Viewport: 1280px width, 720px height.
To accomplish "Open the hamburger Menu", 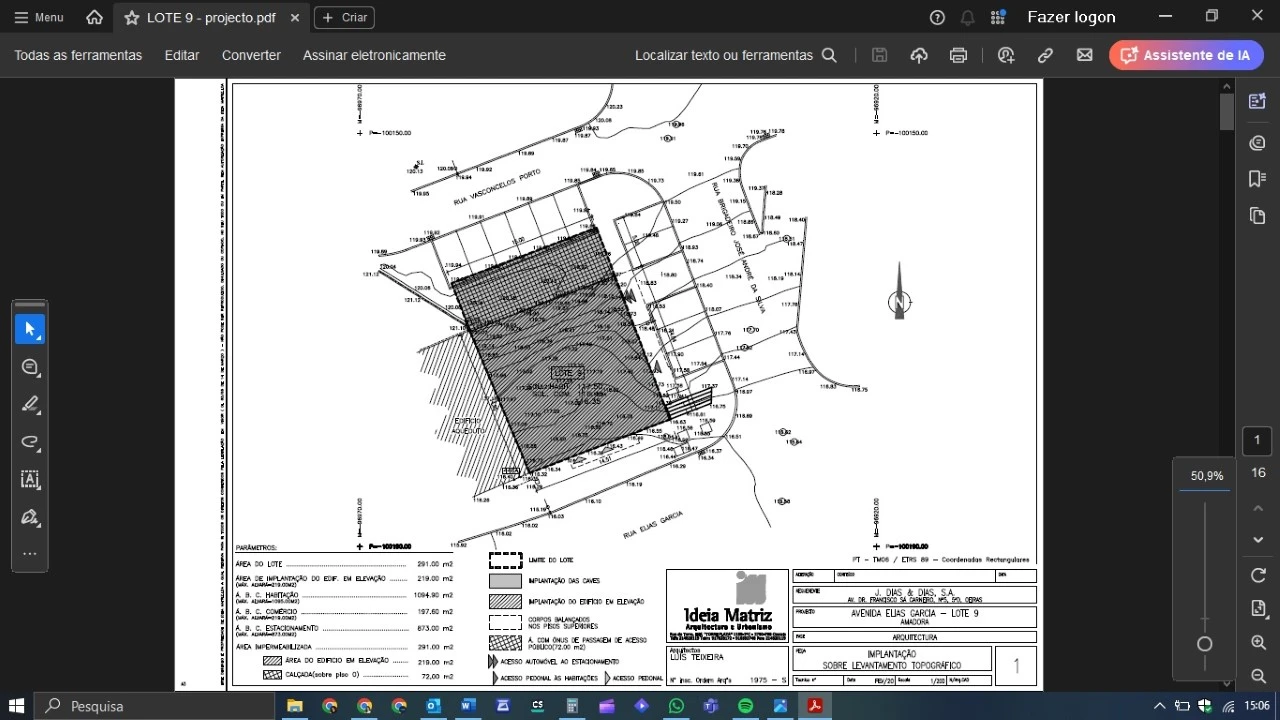I will [x=38, y=16].
